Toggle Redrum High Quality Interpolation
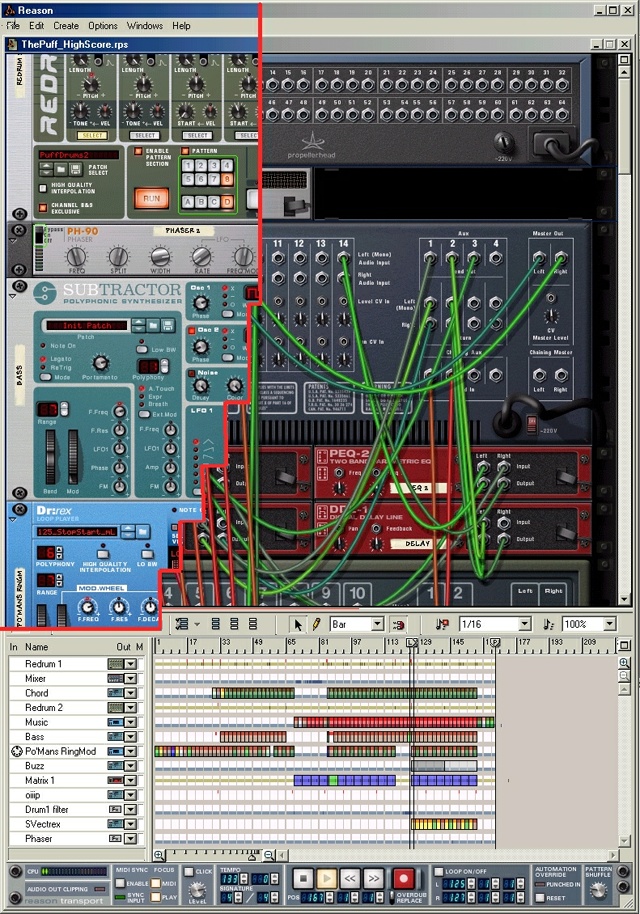The height and width of the screenshot is (914, 640). pyautogui.click(x=43, y=188)
